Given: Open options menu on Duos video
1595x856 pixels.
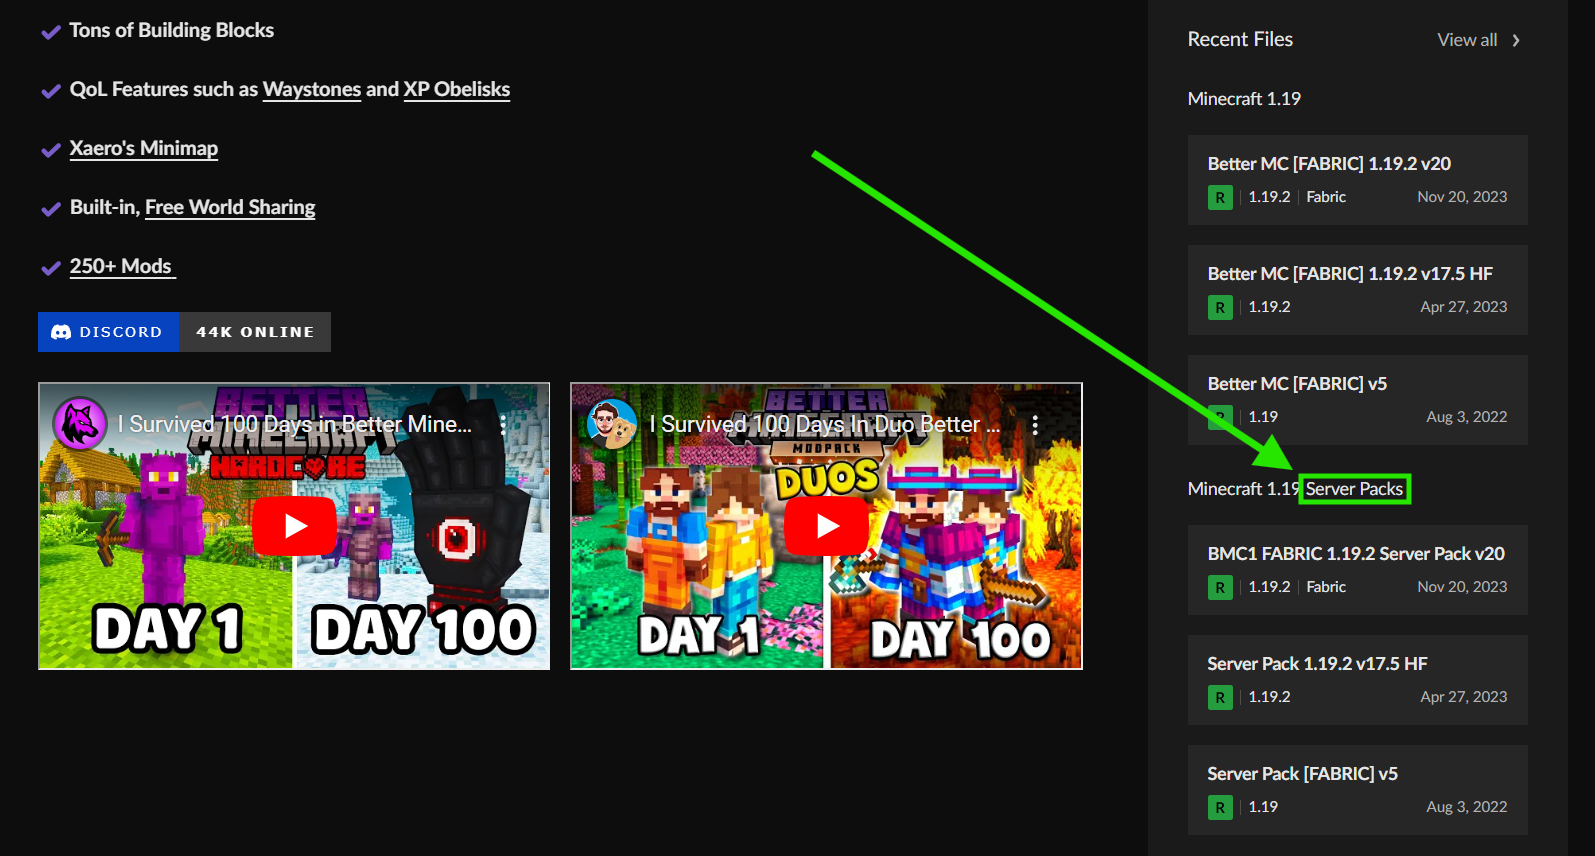Looking at the screenshot, I should [x=1035, y=425].
